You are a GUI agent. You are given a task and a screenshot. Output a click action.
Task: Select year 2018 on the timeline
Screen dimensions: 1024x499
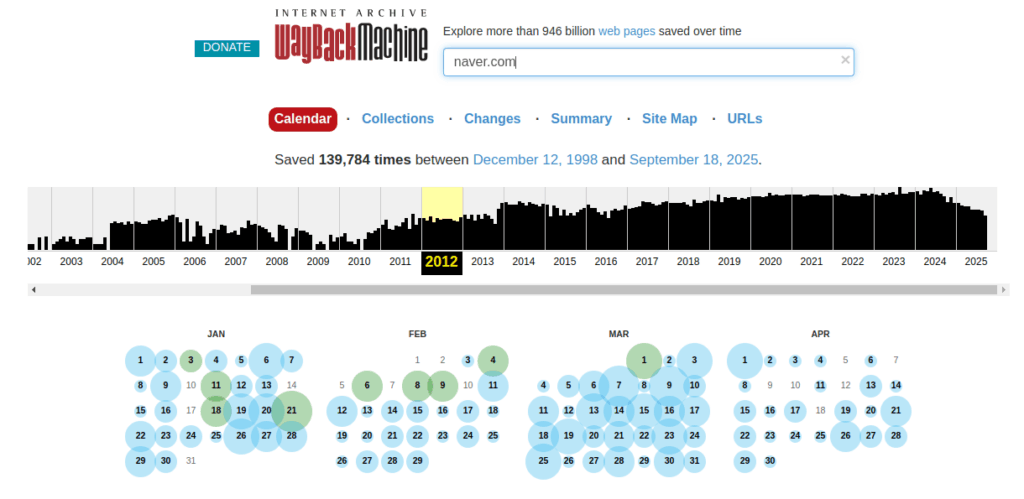[688, 261]
